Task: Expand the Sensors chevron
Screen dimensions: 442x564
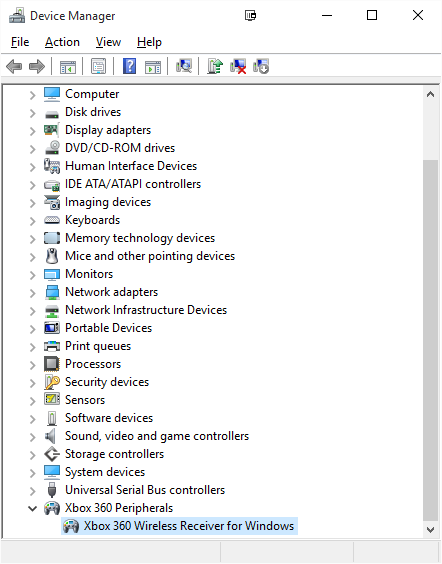Action: [33, 401]
